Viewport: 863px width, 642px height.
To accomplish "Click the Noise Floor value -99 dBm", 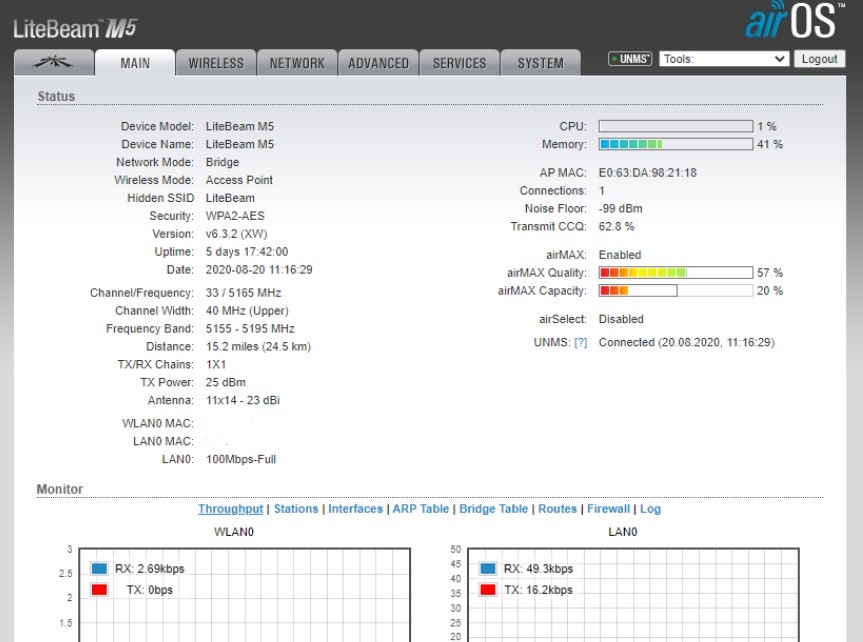I will click(x=620, y=209).
